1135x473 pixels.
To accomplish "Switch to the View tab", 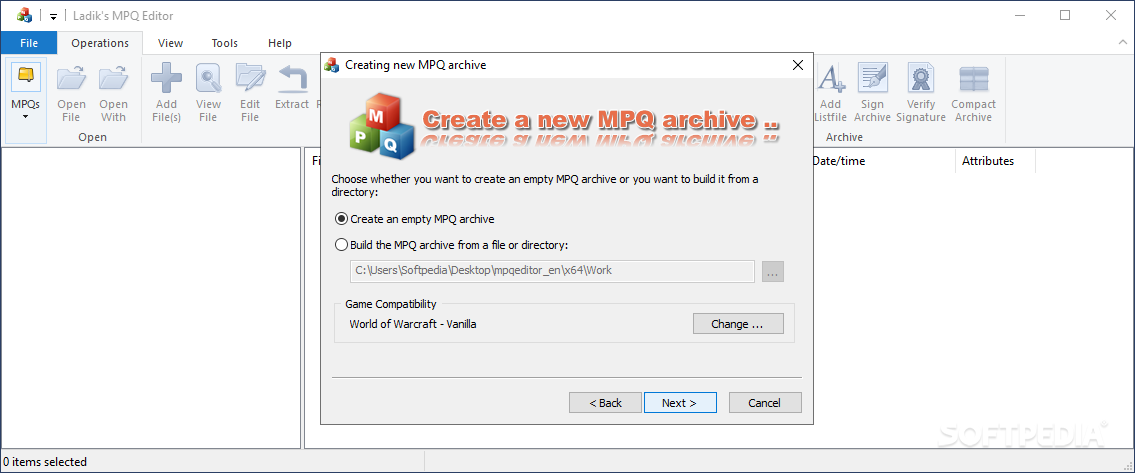I will point(170,43).
